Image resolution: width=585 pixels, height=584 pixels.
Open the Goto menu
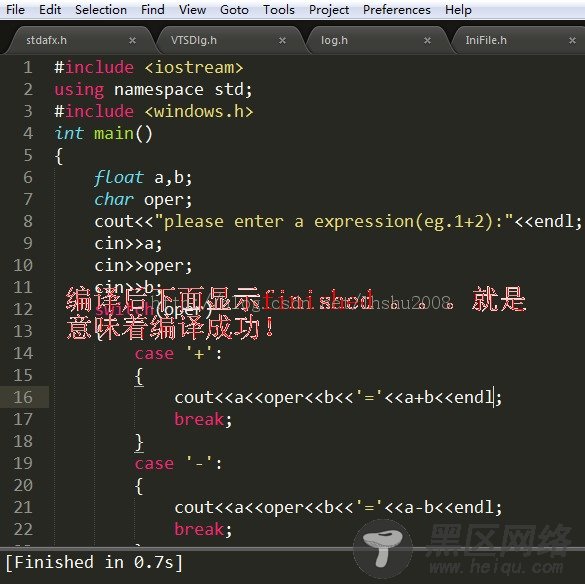[234, 9]
